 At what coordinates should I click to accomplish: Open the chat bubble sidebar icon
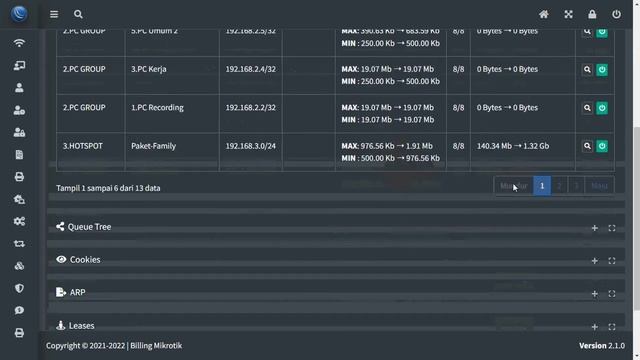coord(19,311)
